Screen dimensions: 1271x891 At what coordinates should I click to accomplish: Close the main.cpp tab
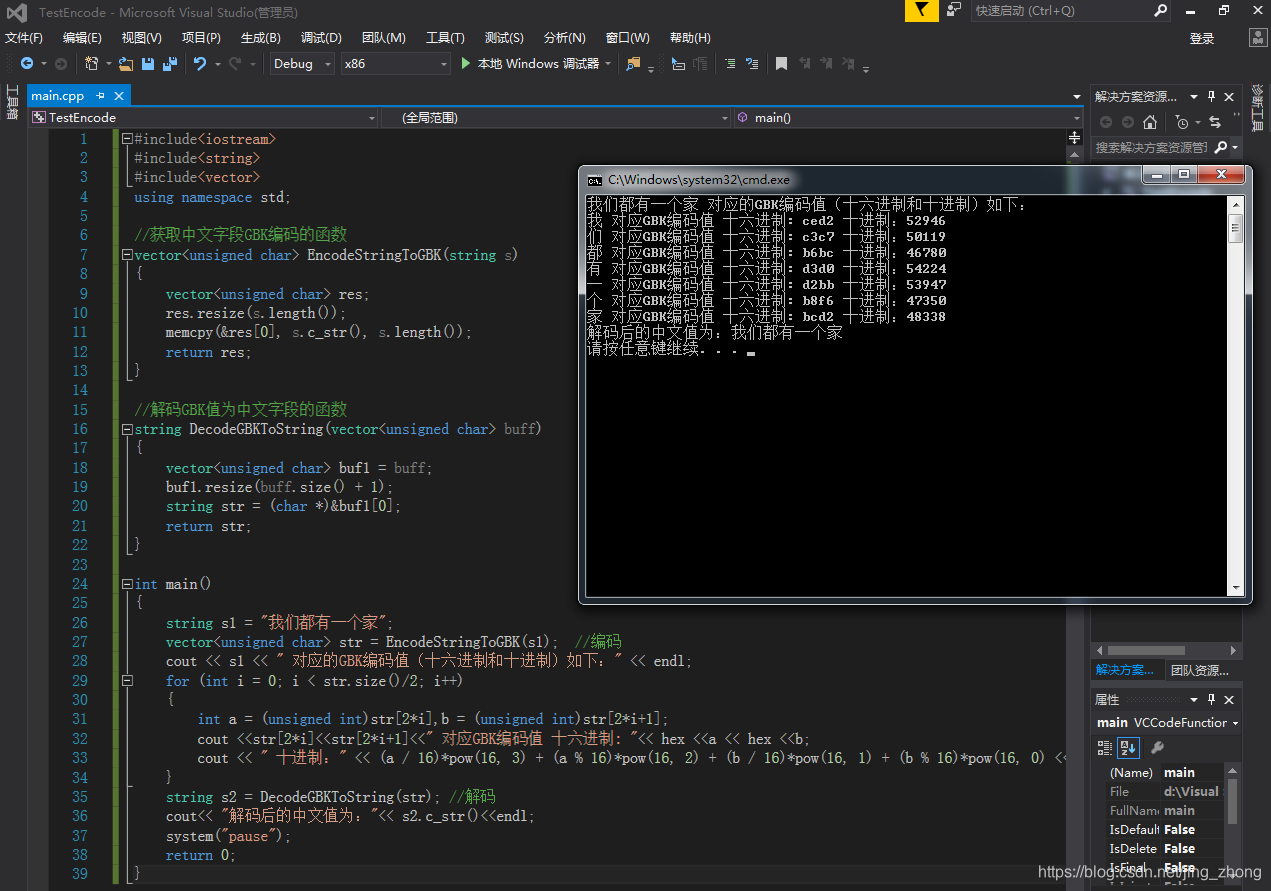pyautogui.click(x=119, y=96)
